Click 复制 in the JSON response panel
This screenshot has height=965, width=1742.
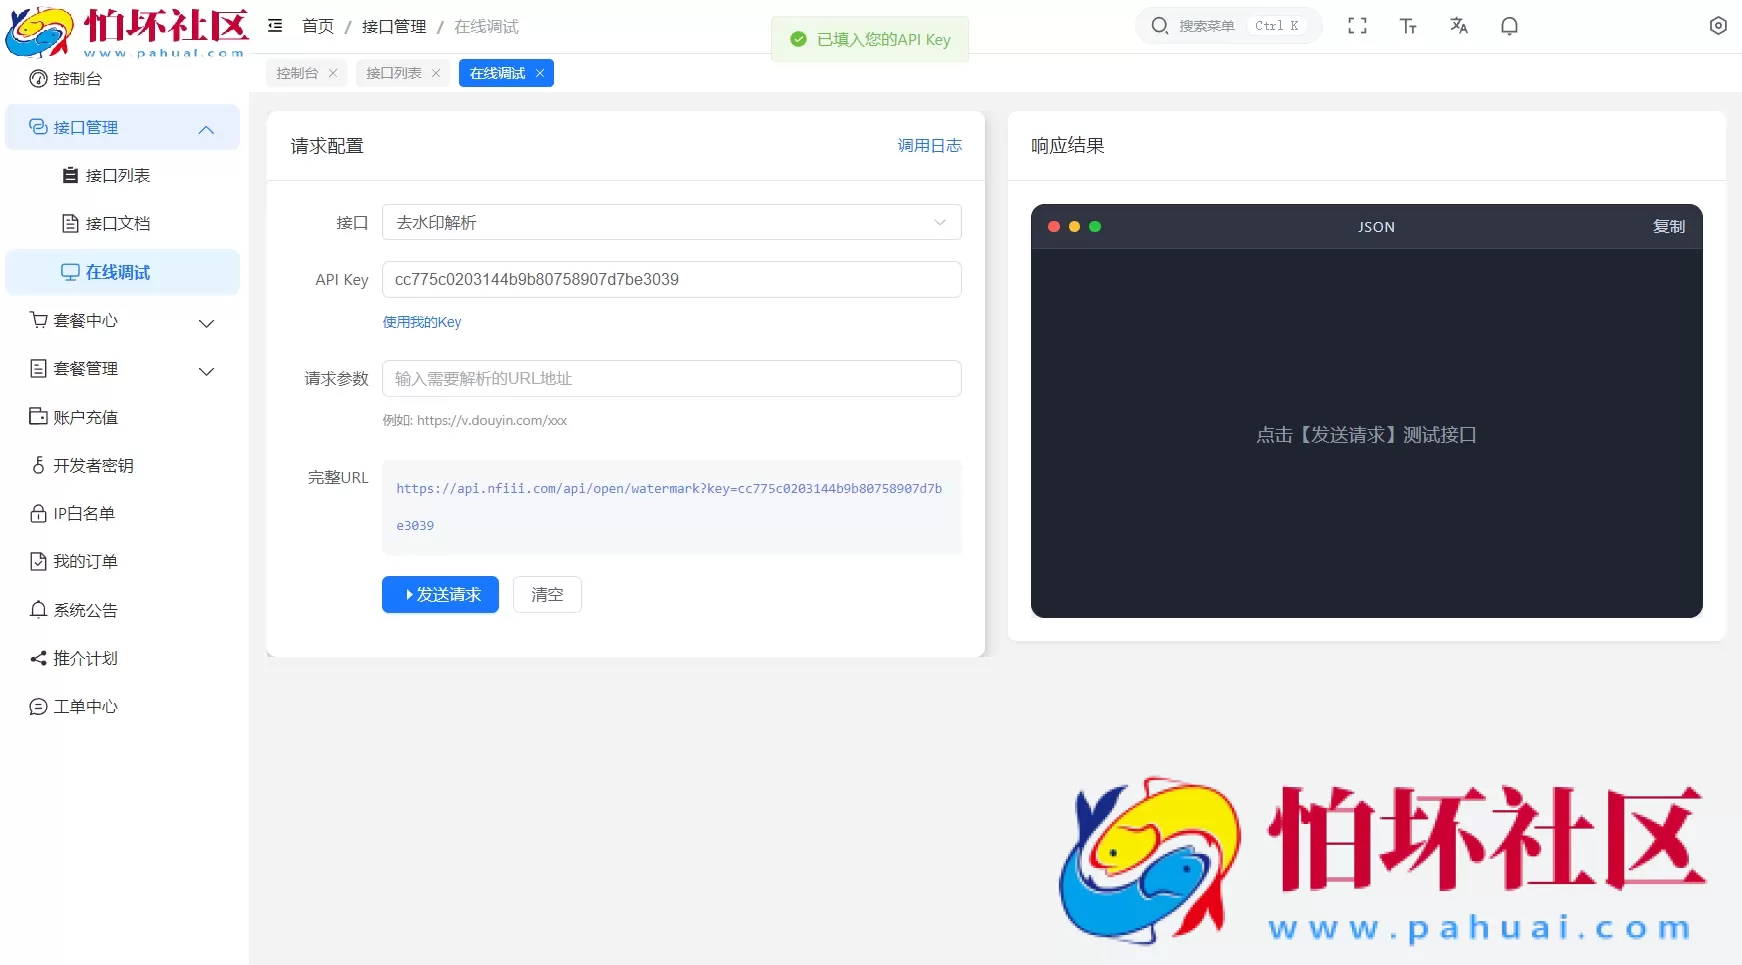point(1668,227)
